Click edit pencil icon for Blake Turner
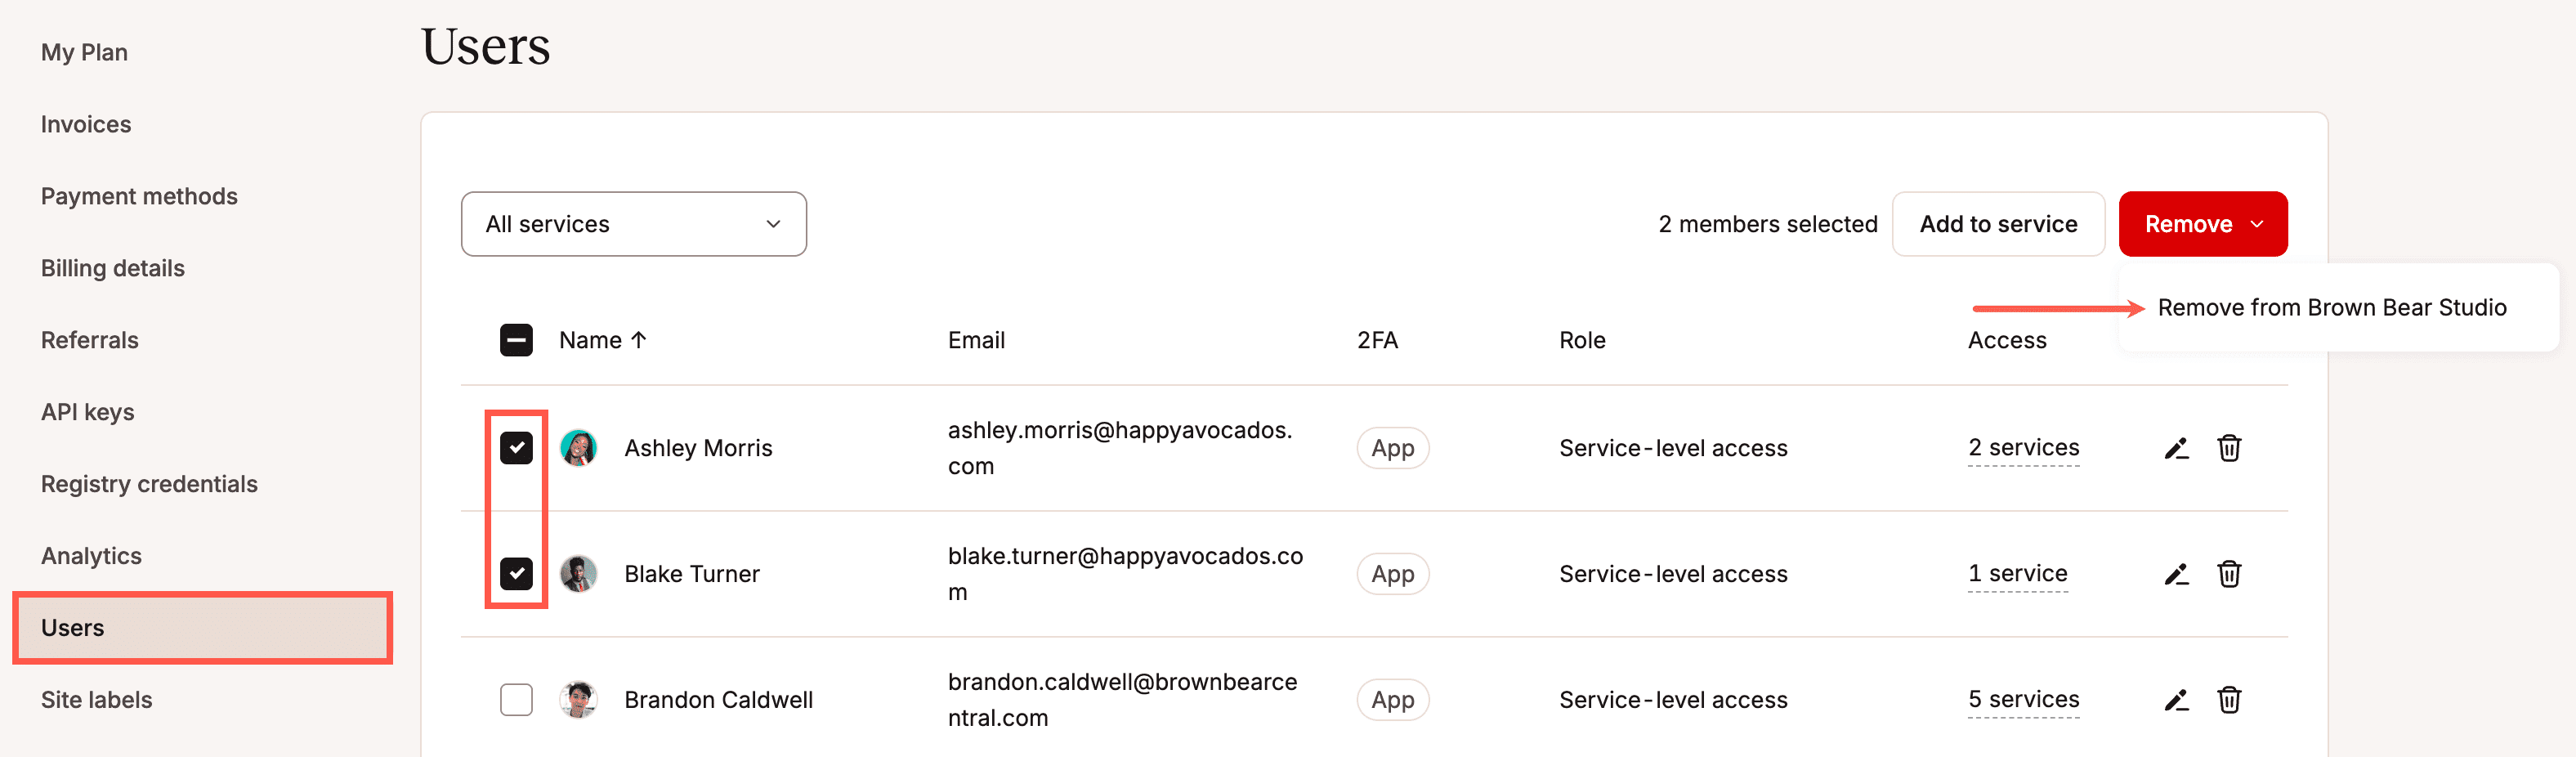Viewport: 2576px width, 757px height. [2176, 574]
